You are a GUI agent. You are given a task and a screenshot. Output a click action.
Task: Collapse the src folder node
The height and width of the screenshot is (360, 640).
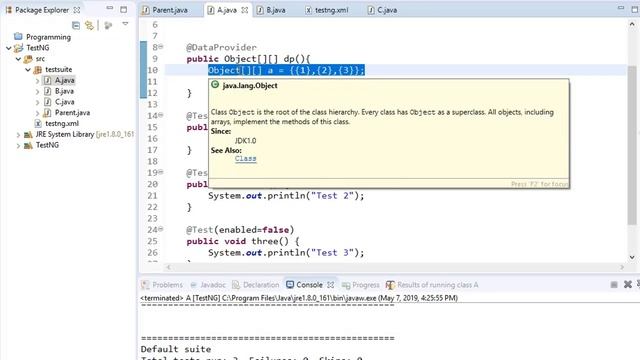(18, 59)
